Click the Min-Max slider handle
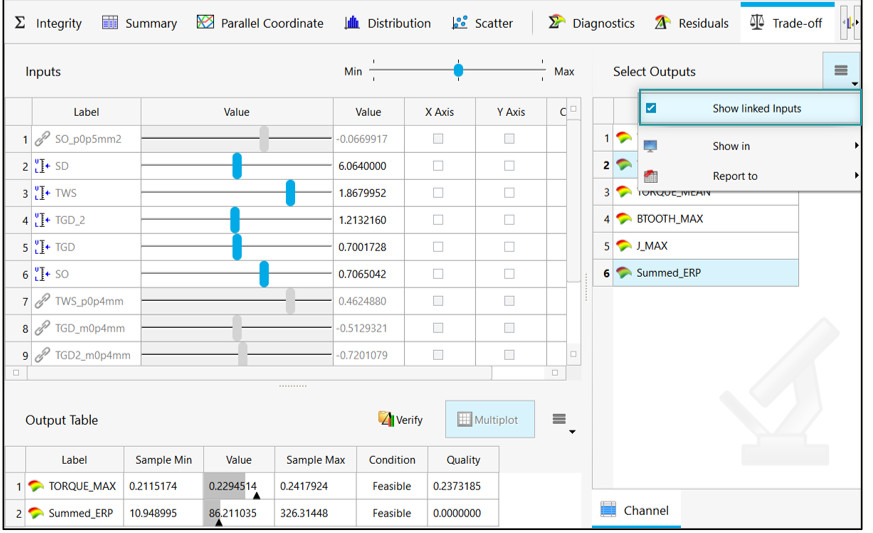The image size is (873, 533). [458, 70]
